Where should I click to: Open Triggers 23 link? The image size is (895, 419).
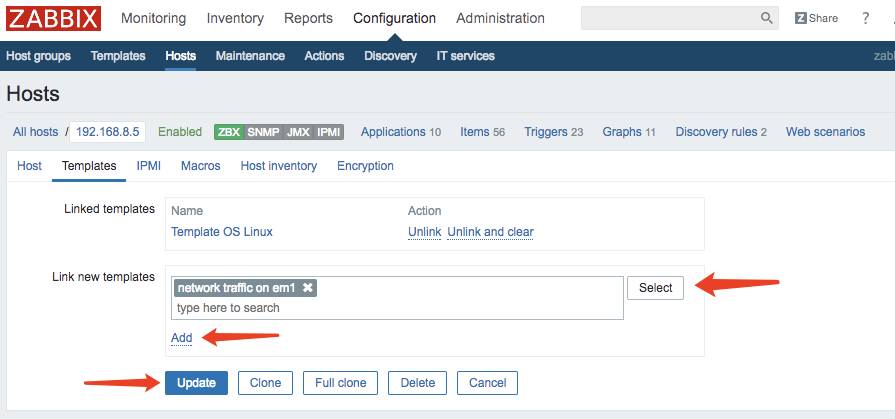pyautogui.click(x=554, y=132)
